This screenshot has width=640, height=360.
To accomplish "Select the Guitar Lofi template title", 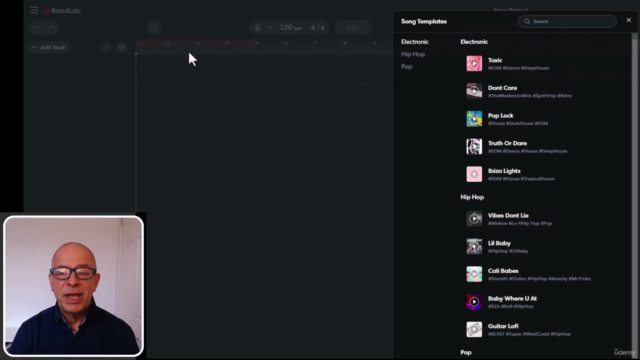I will click(x=503, y=326).
